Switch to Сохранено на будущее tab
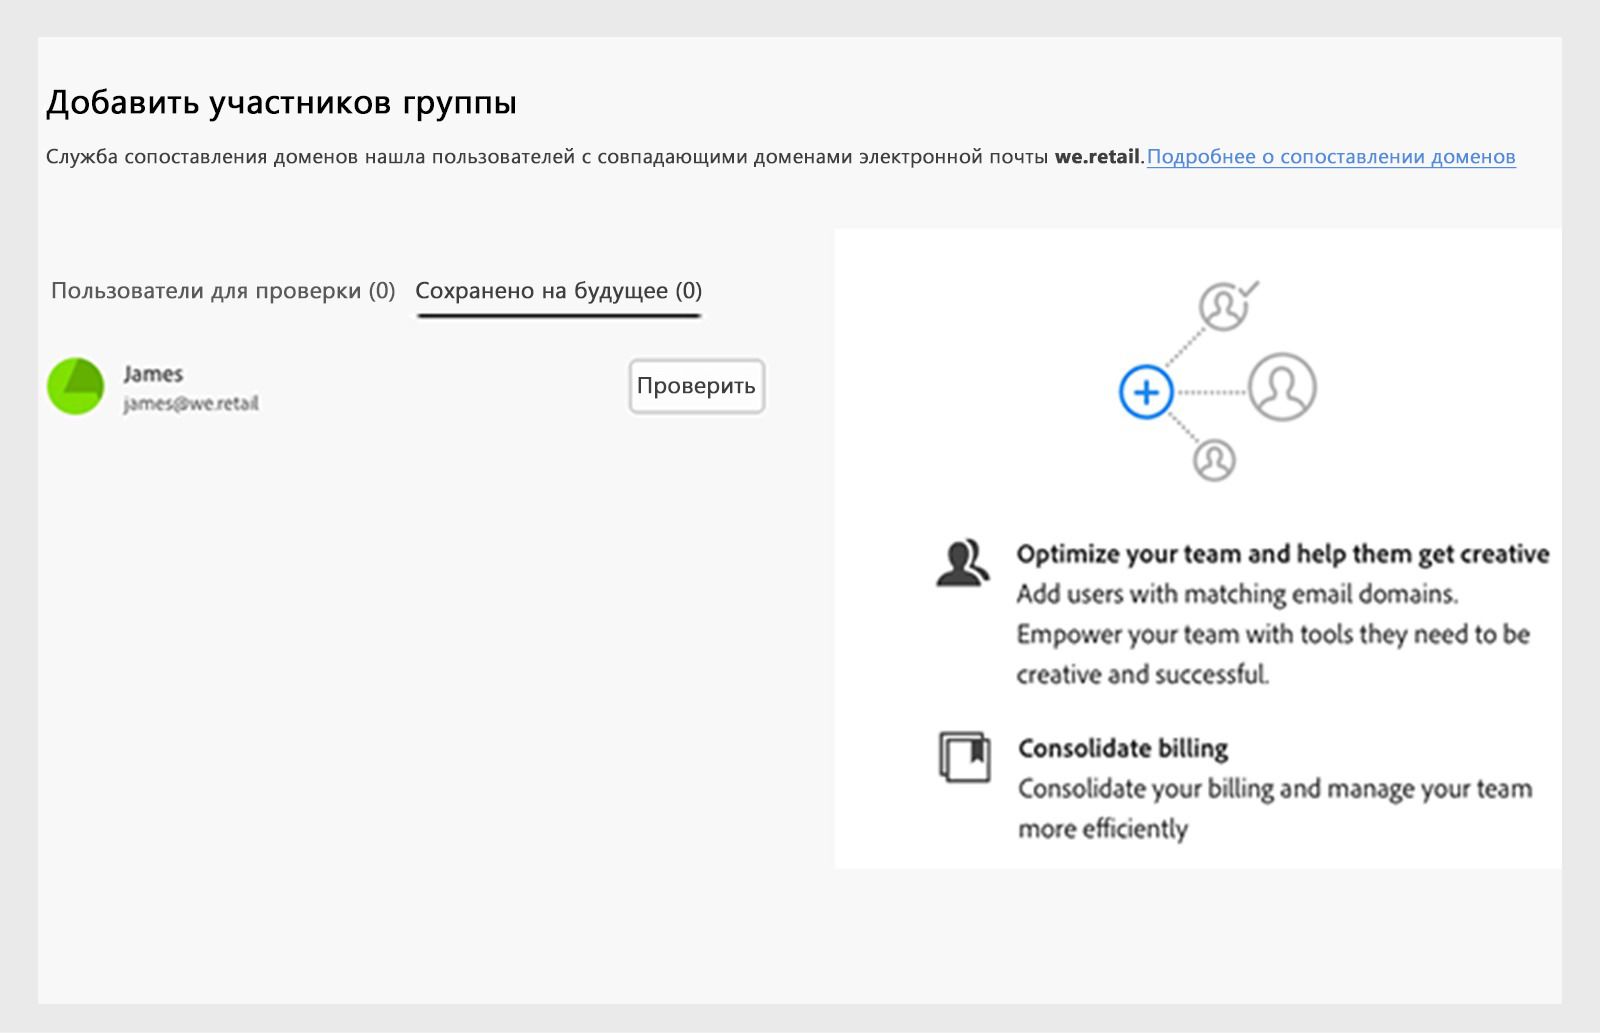The image size is (1600, 1033). click(x=558, y=291)
